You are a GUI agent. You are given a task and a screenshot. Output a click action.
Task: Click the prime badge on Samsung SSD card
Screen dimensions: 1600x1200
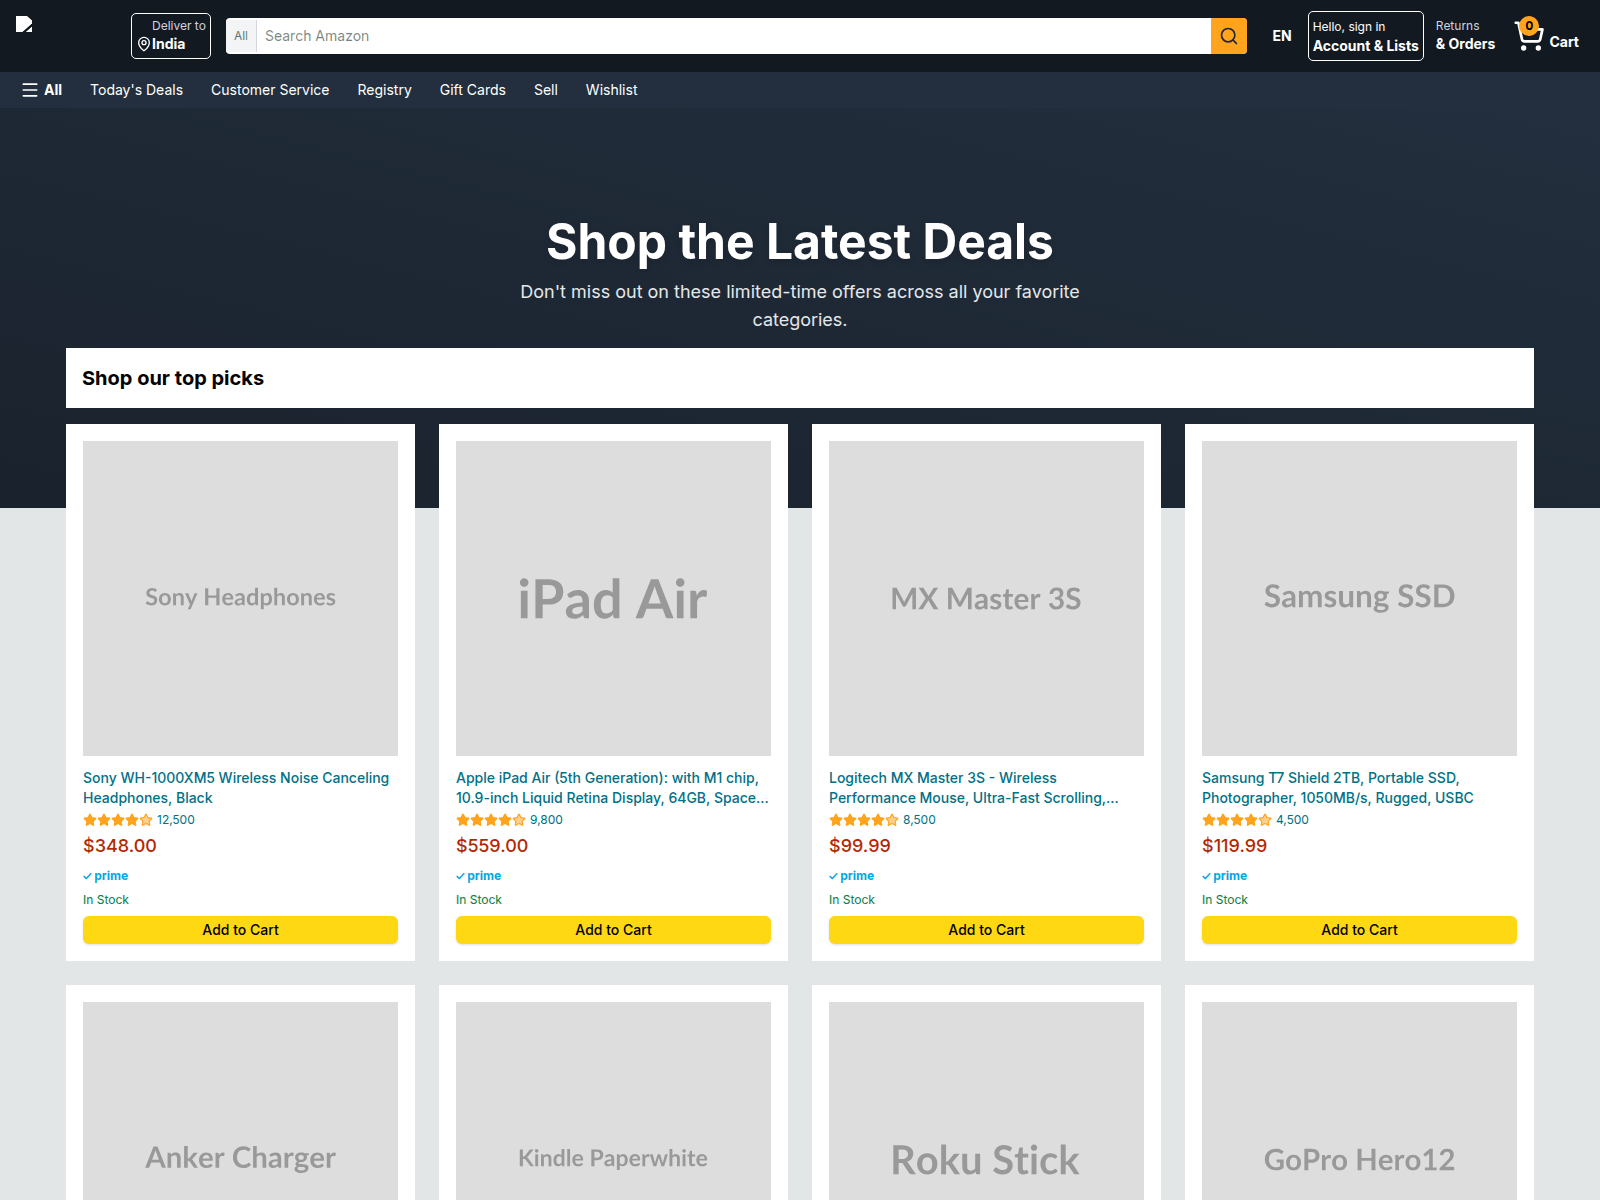pos(1225,875)
